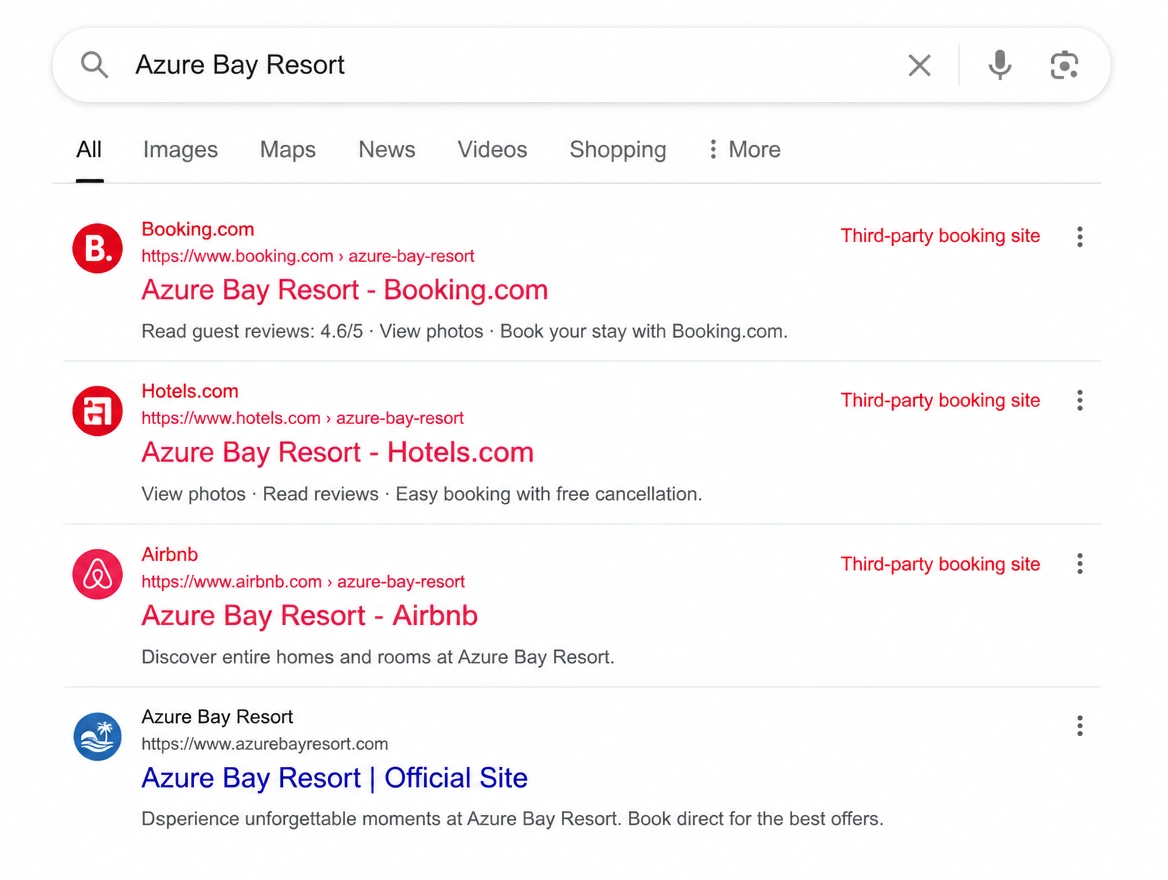Open the three-dot menu for the Booking.com result
Screen dimensions: 1168x880
tap(1079, 237)
